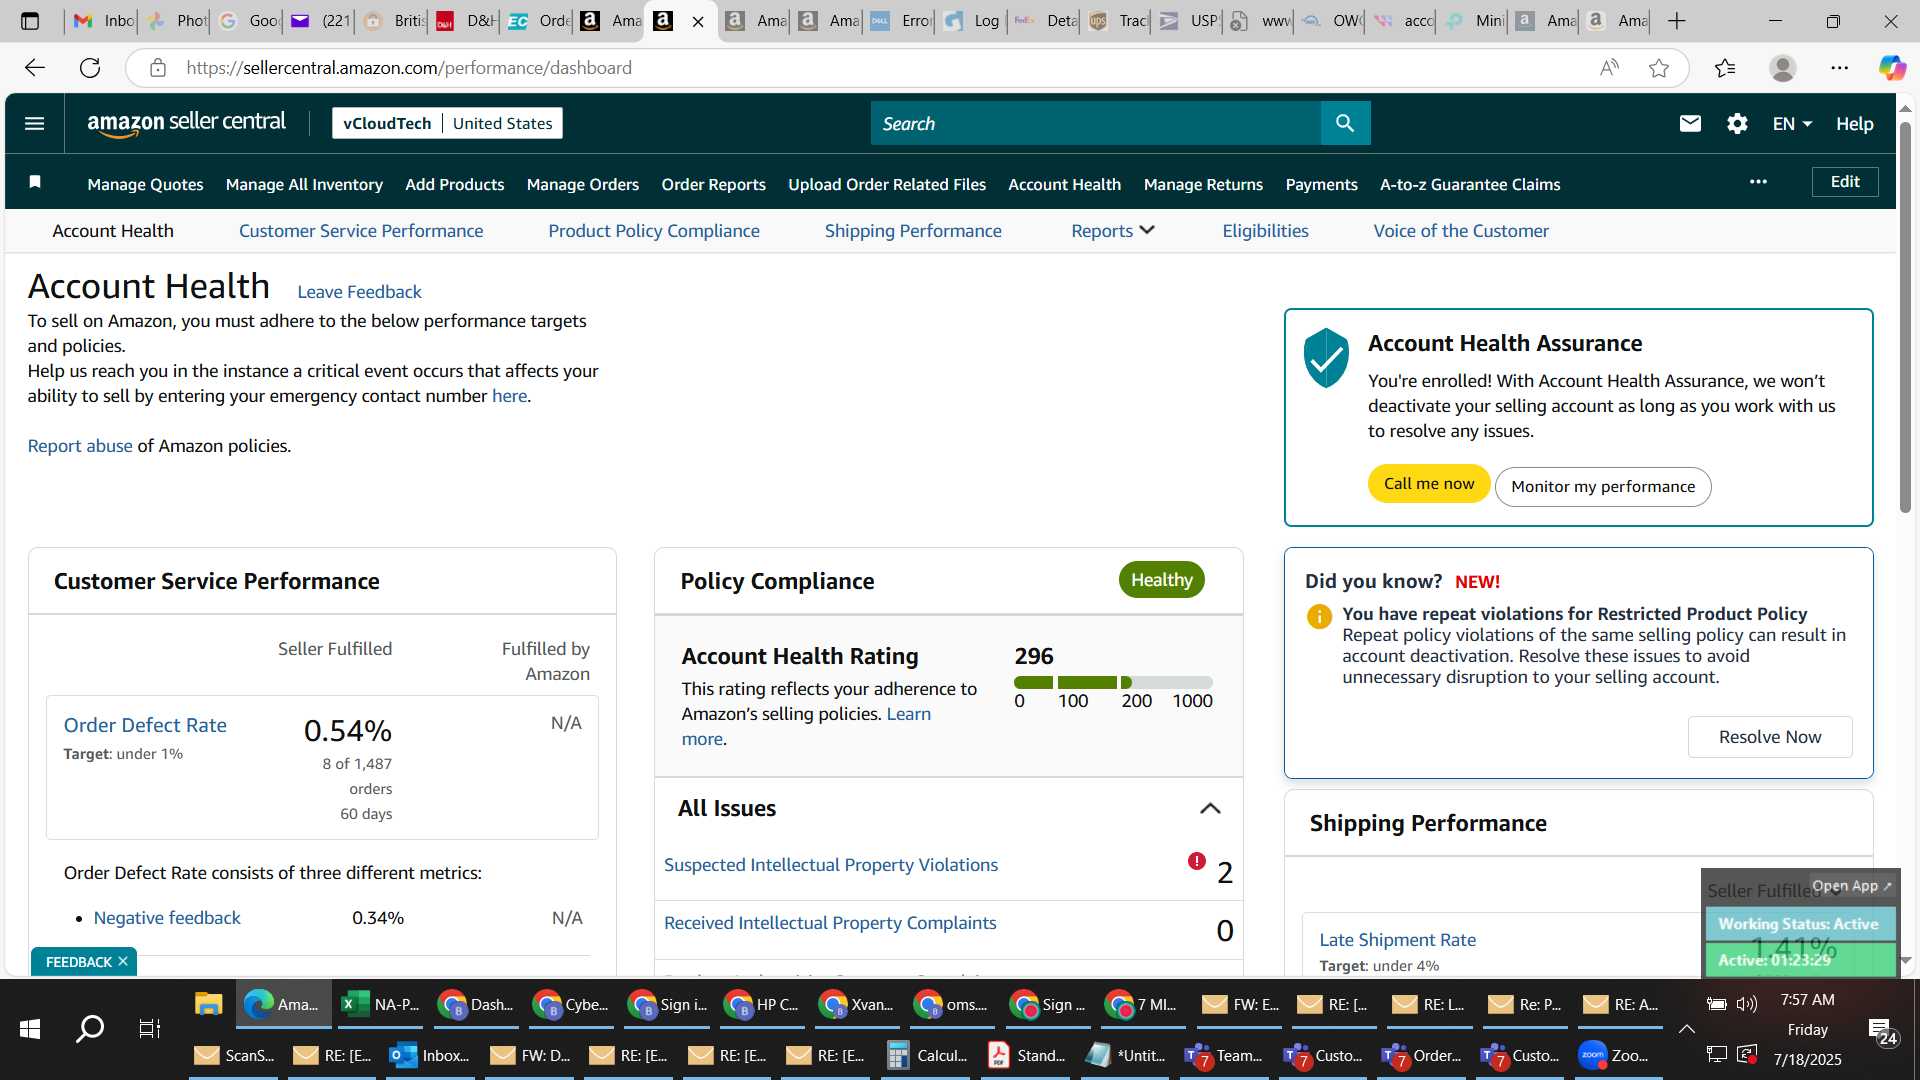
Task: Open the Negative feedback link
Action: click(167, 917)
